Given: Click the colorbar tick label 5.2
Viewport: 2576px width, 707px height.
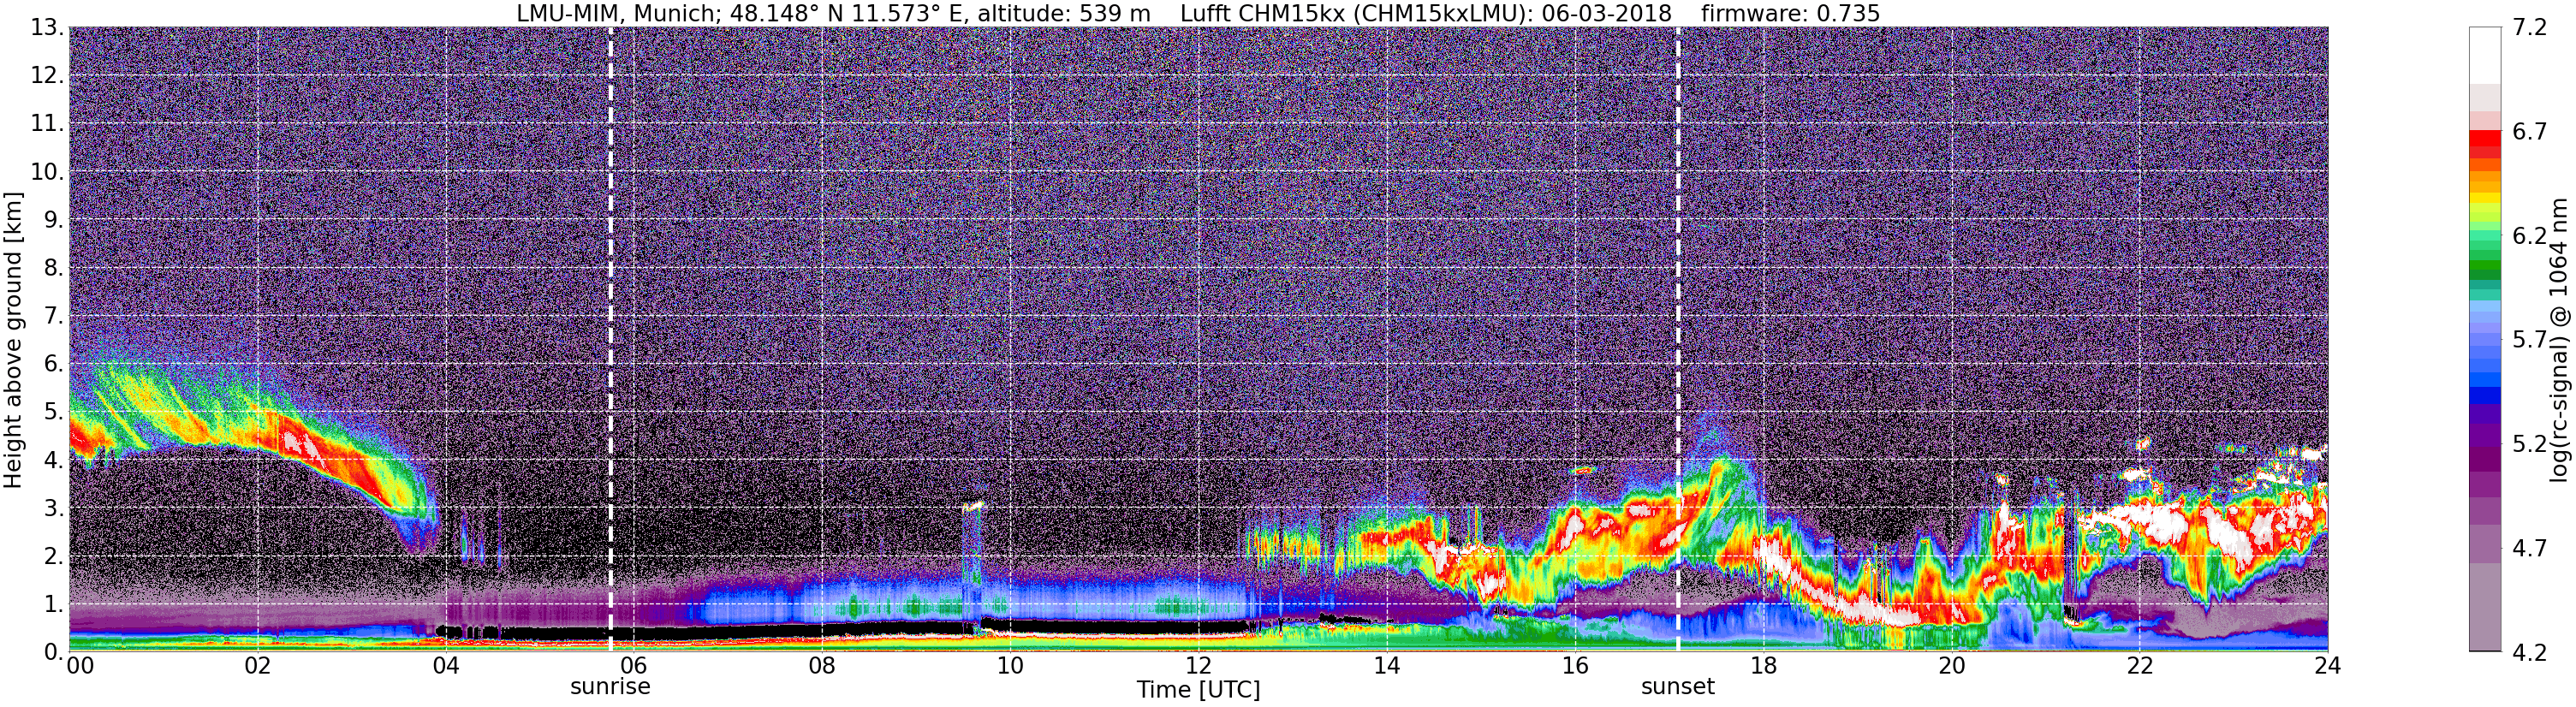Looking at the screenshot, I should (2529, 444).
